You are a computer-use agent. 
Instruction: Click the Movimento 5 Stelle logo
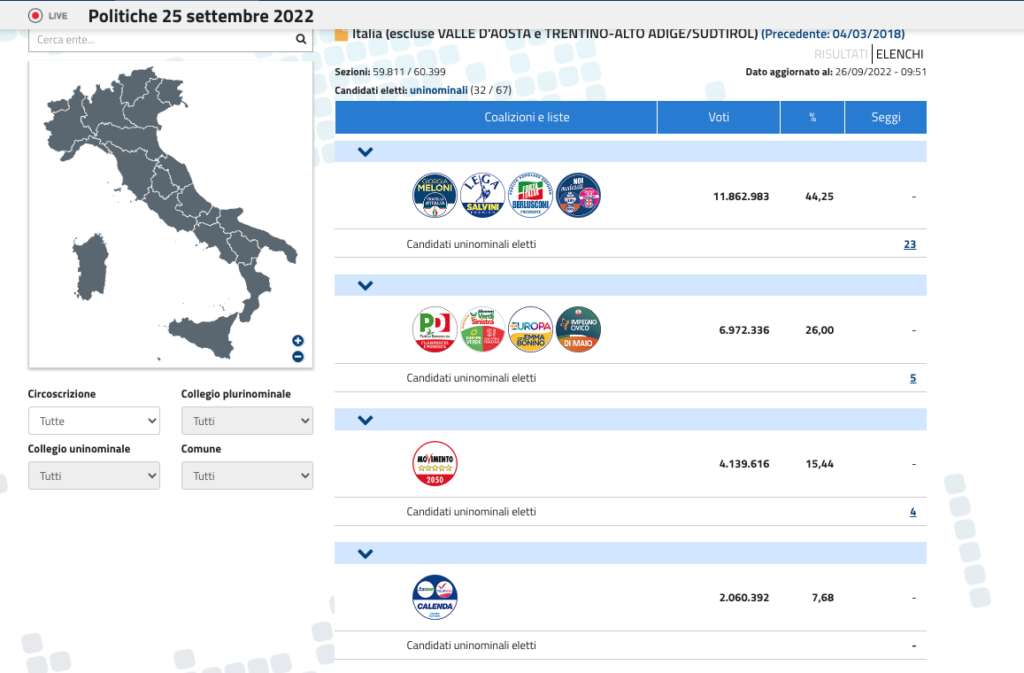[x=435, y=463]
